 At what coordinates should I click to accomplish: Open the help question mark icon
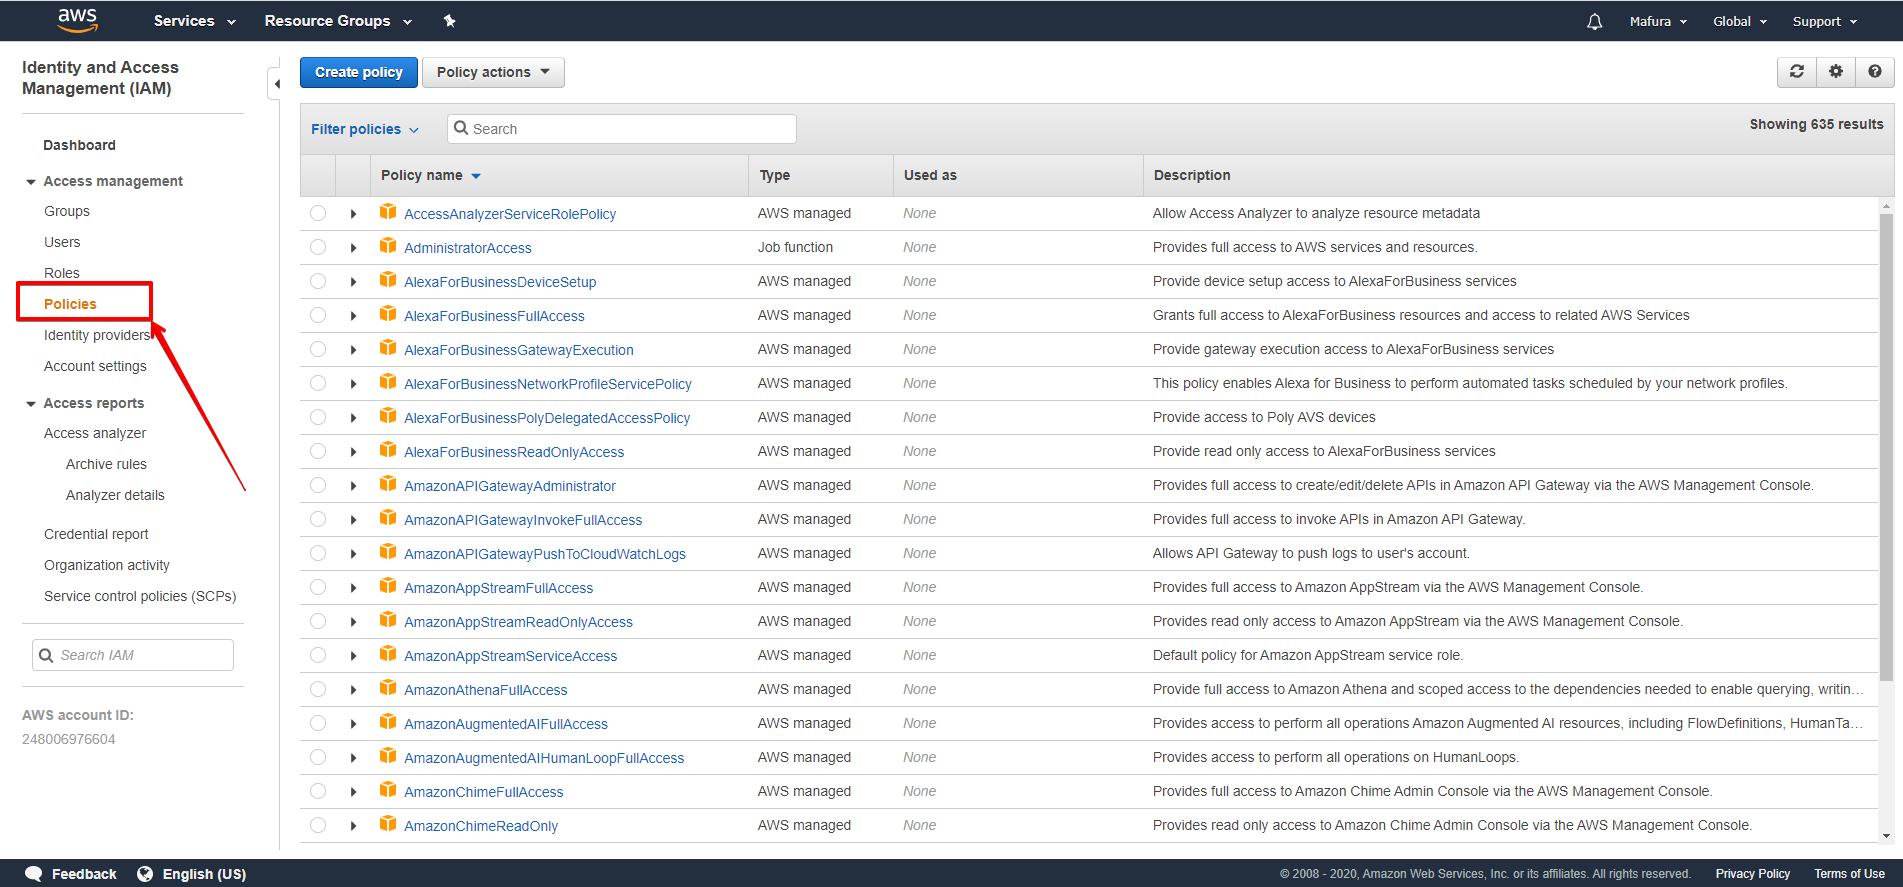(1875, 72)
